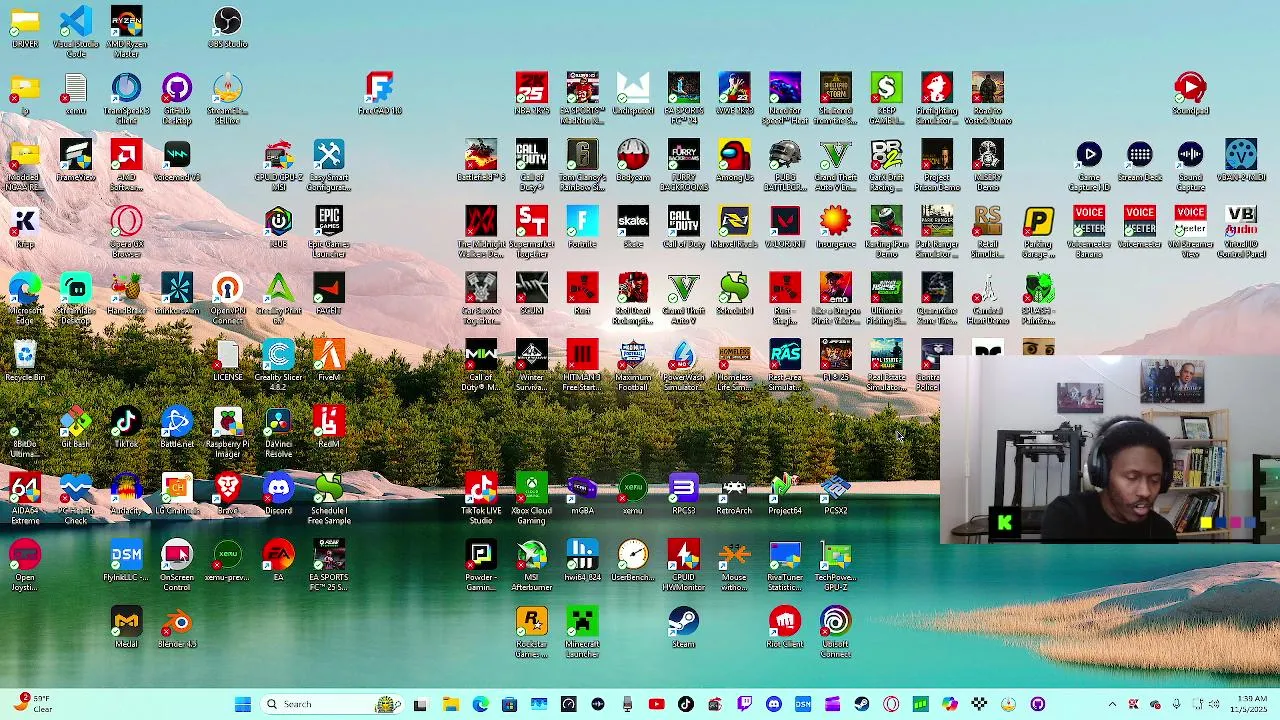This screenshot has width=1280, height=720.
Task: Open the Opera GX Browser shortcut
Action: click(126, 229)
